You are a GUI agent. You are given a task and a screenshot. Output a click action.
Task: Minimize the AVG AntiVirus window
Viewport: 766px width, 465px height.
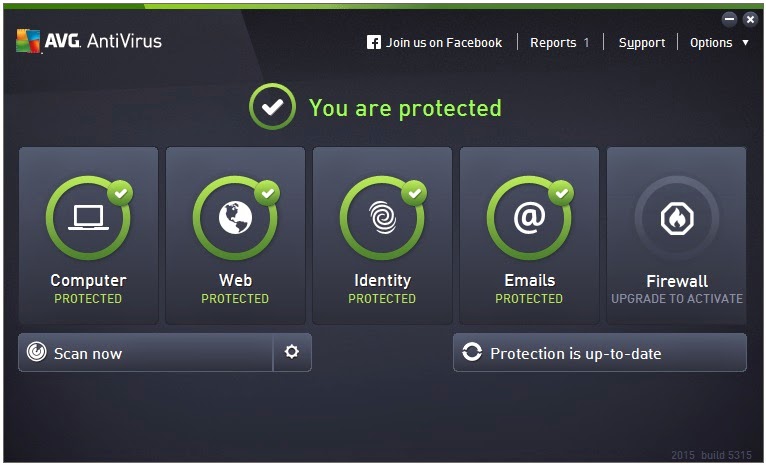coord(729,19)
